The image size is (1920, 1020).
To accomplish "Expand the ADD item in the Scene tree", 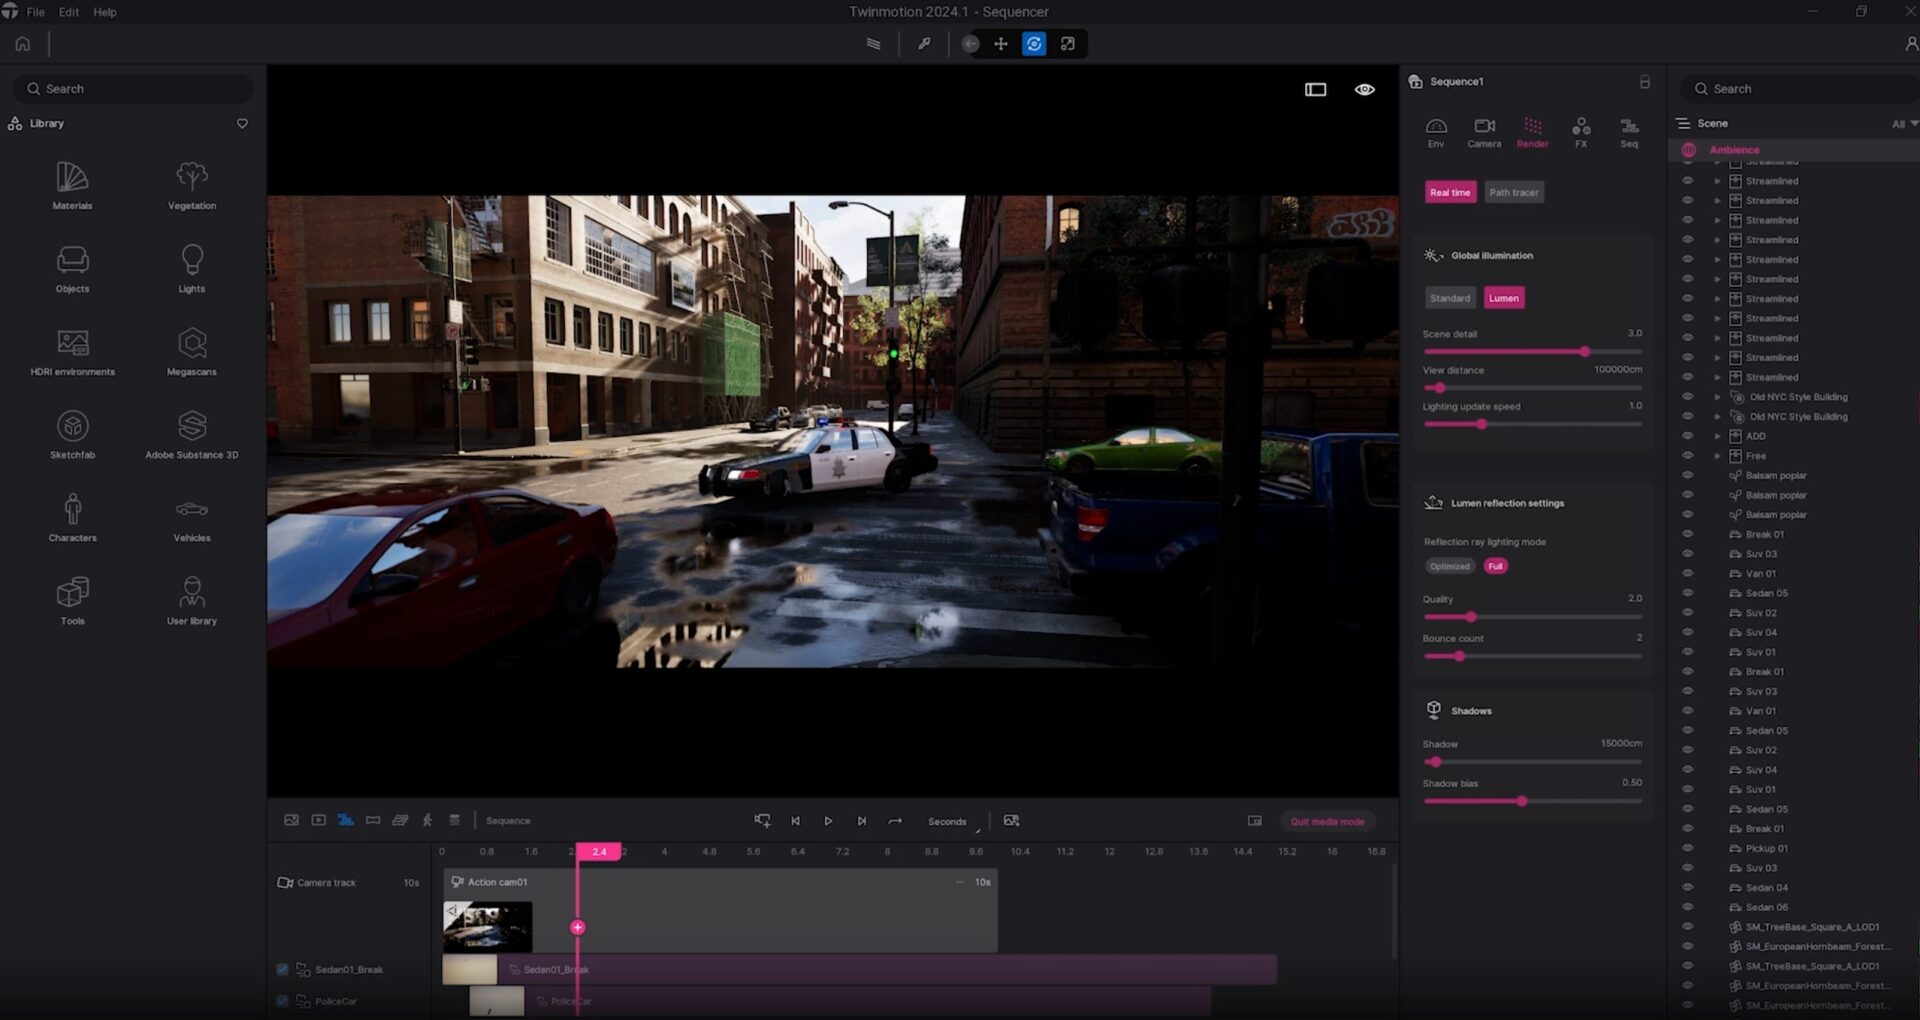I will click(x=1718, y=436).
